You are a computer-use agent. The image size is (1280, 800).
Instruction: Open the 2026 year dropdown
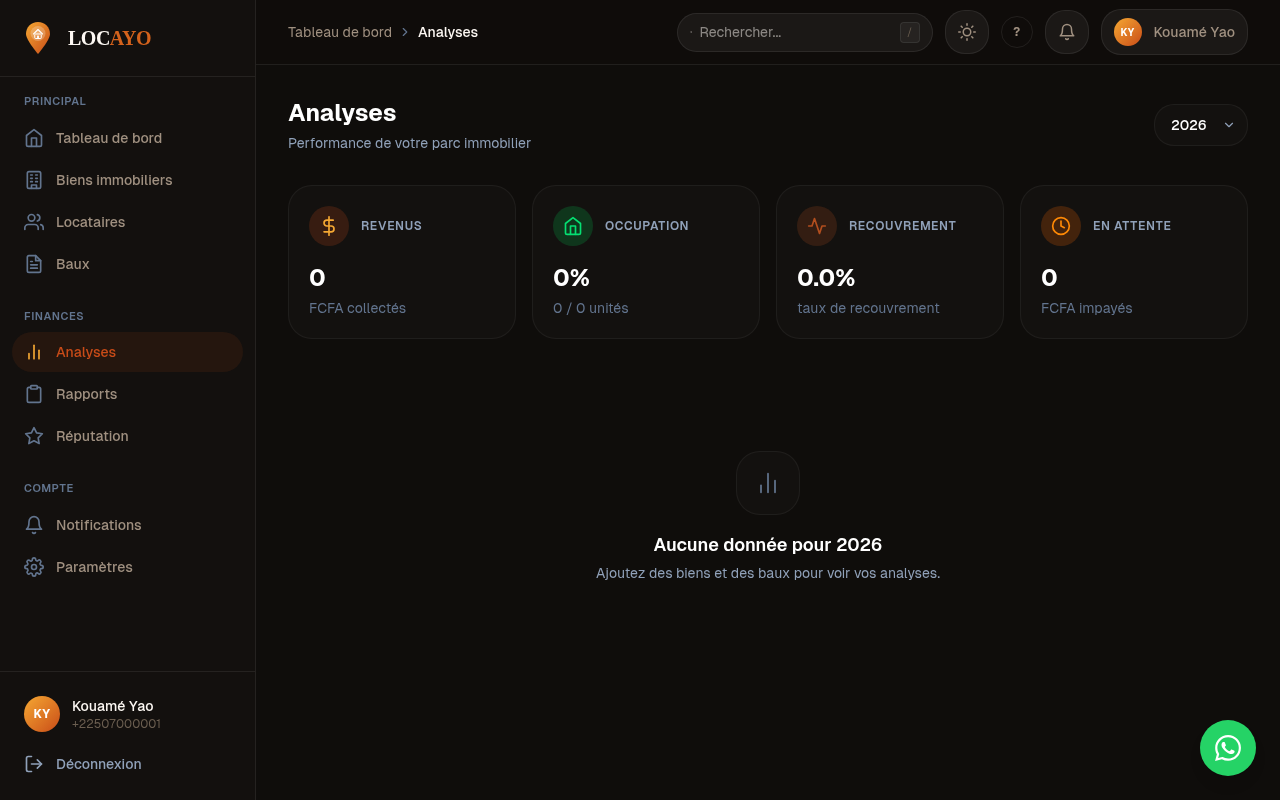tap(1200, 125)
